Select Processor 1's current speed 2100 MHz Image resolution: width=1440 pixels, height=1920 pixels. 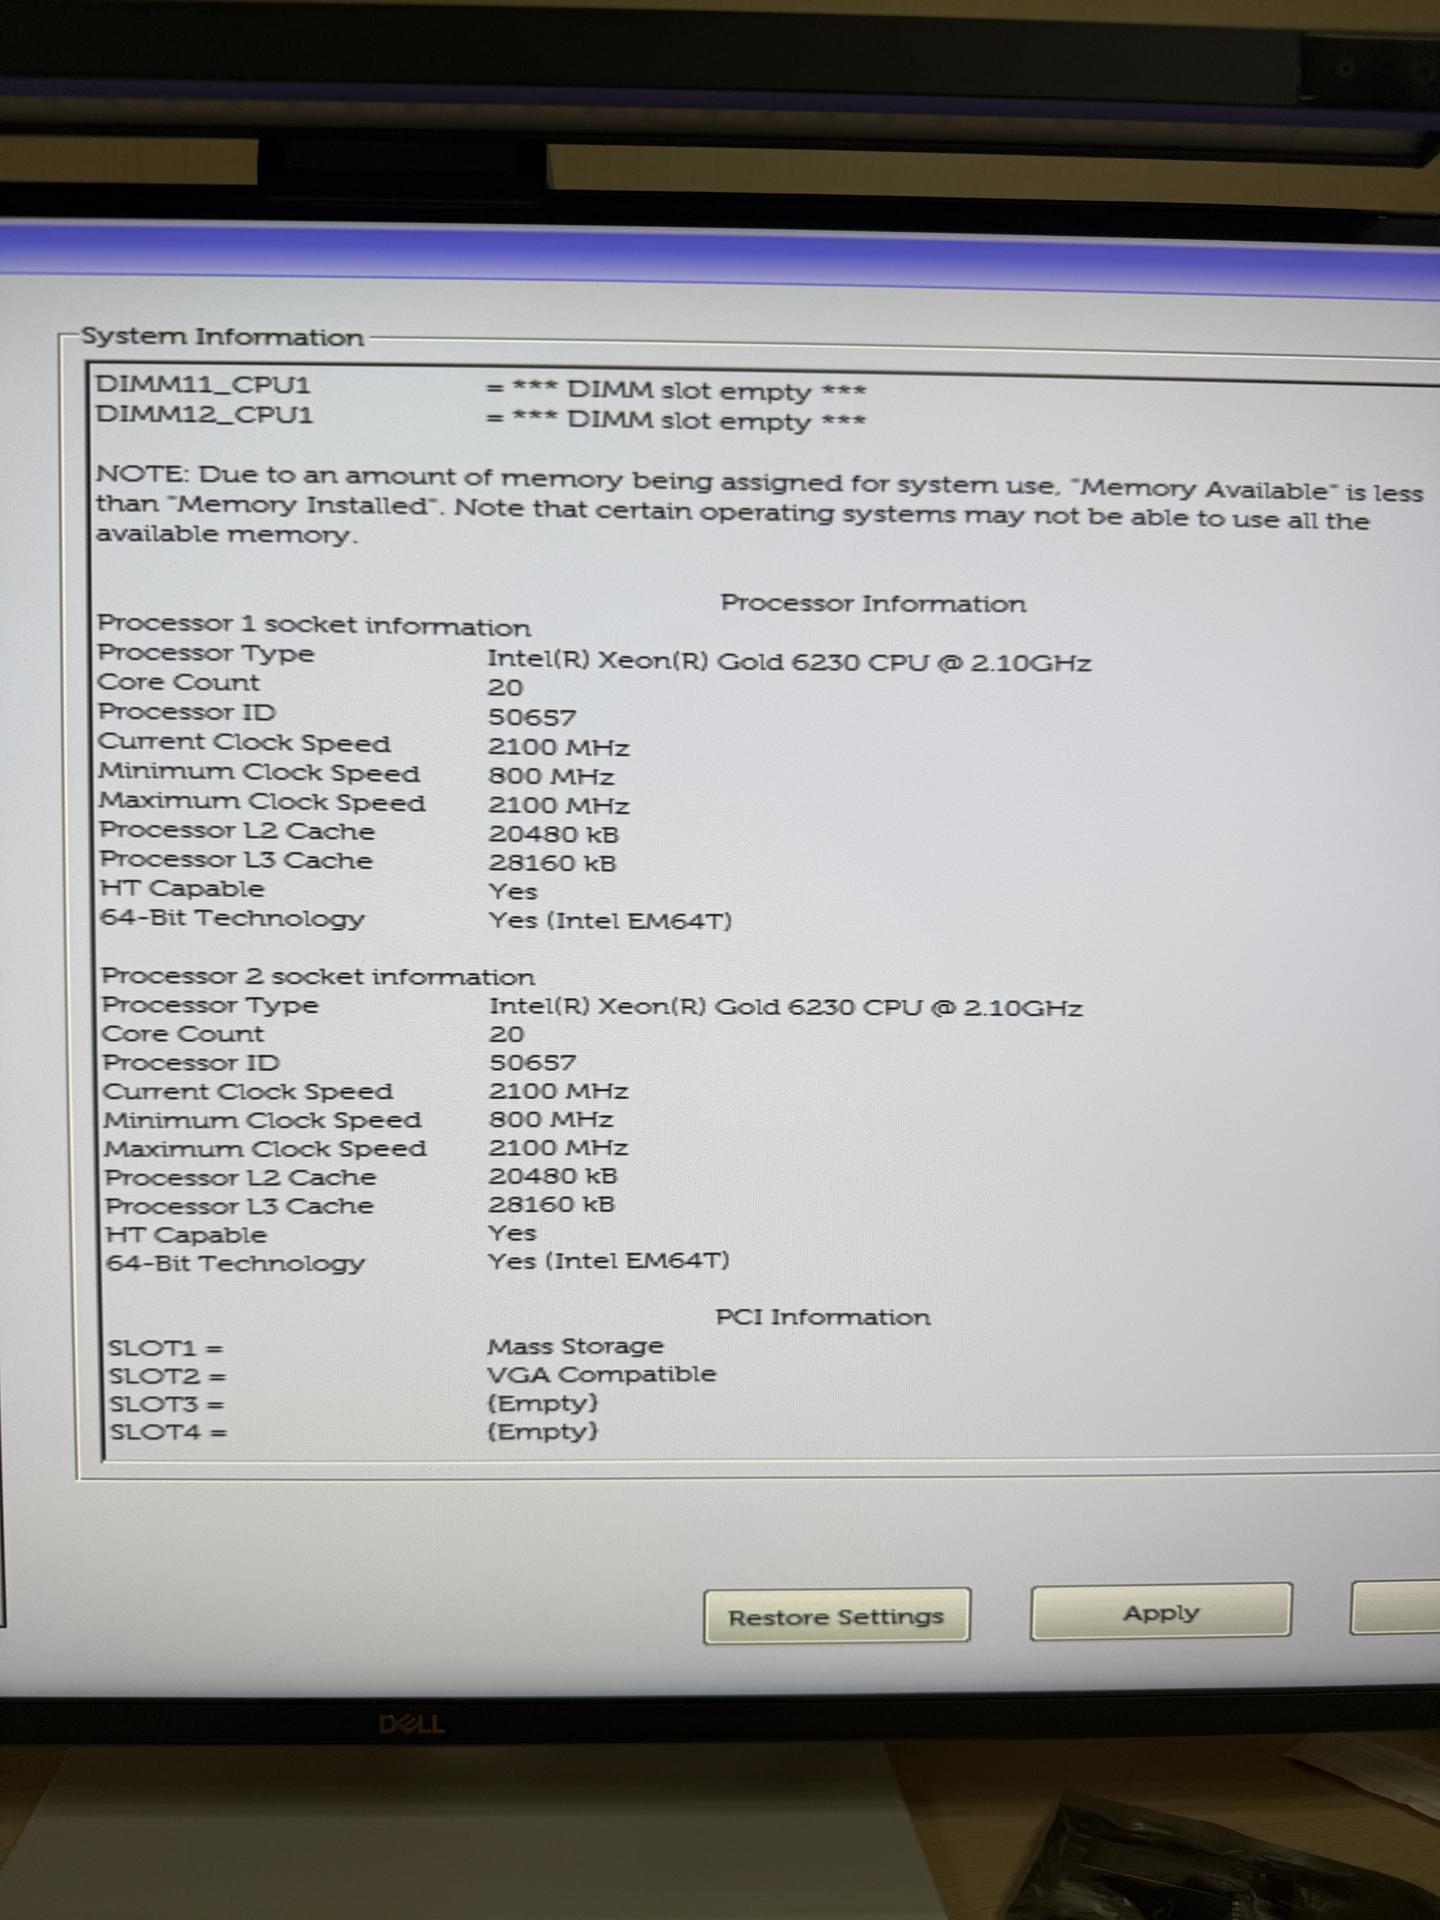tap(559, 747)
